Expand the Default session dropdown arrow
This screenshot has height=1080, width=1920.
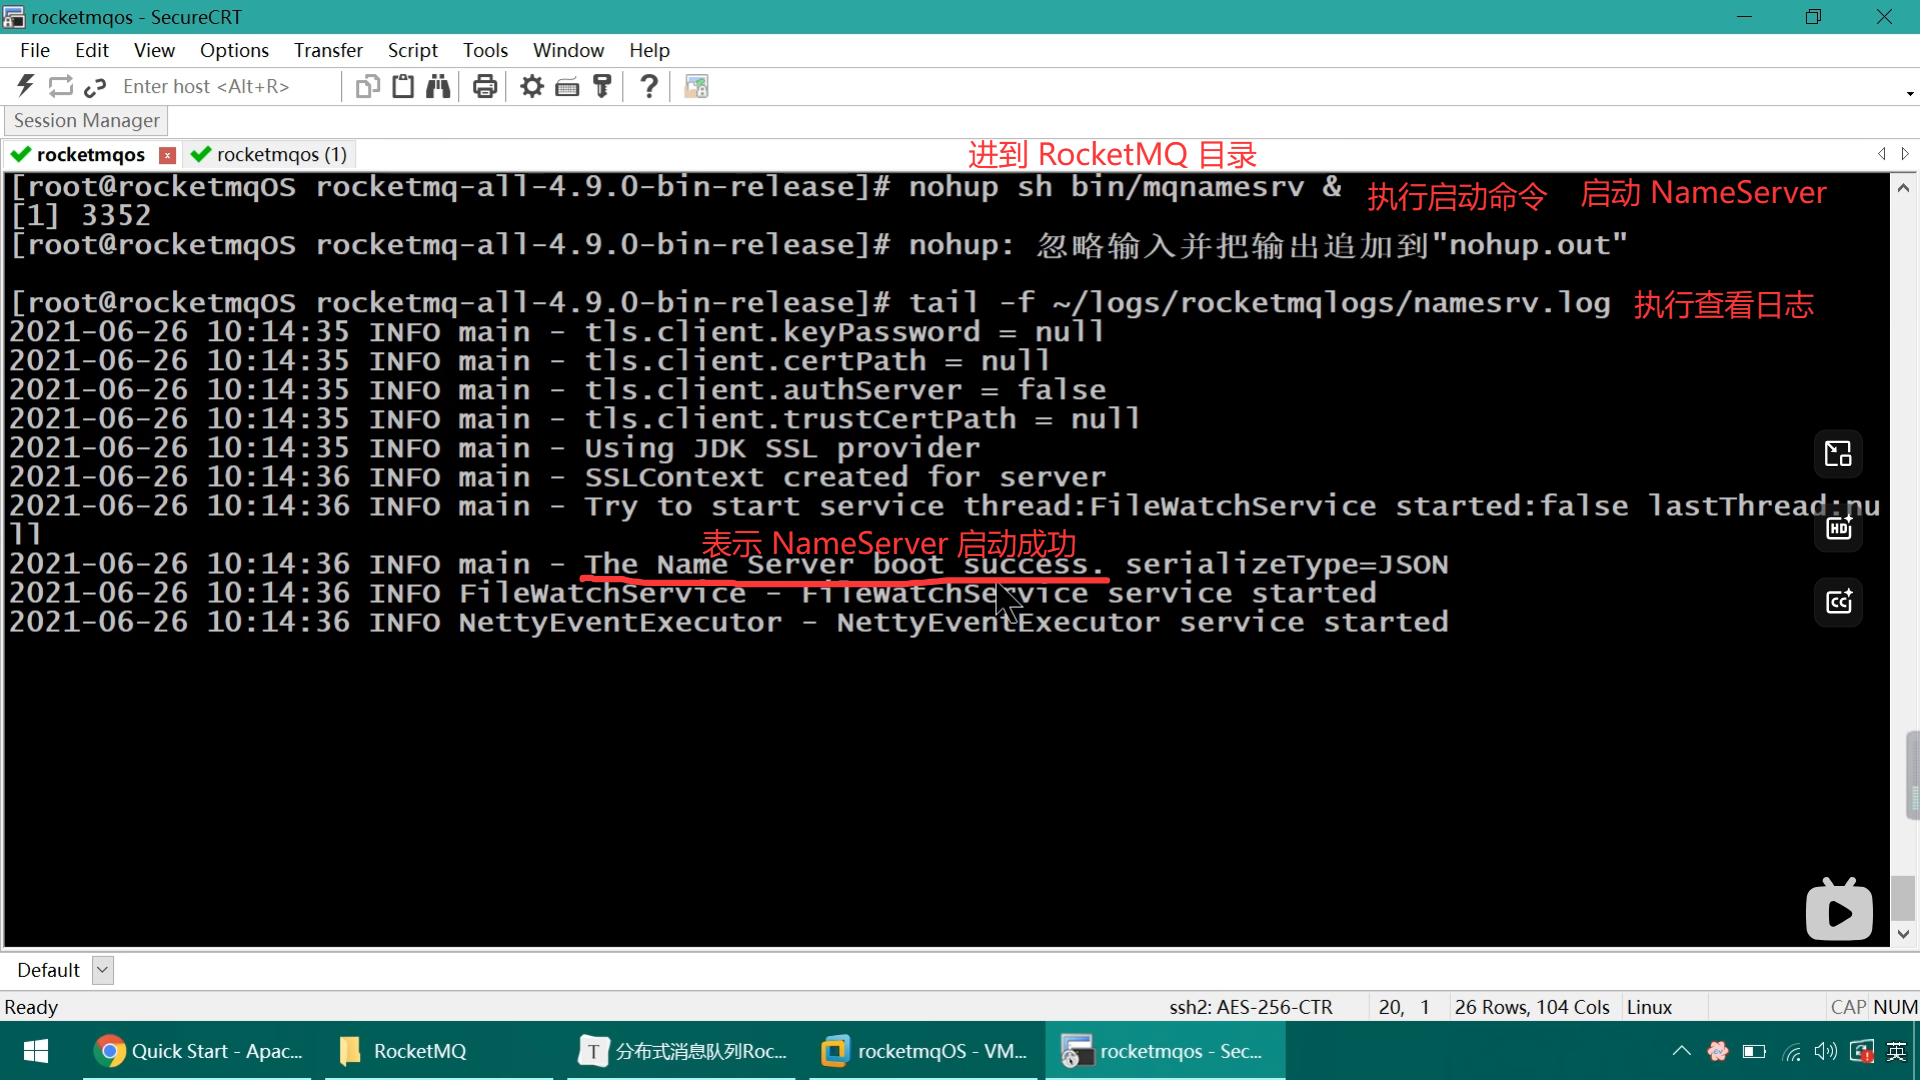(102, 970)
